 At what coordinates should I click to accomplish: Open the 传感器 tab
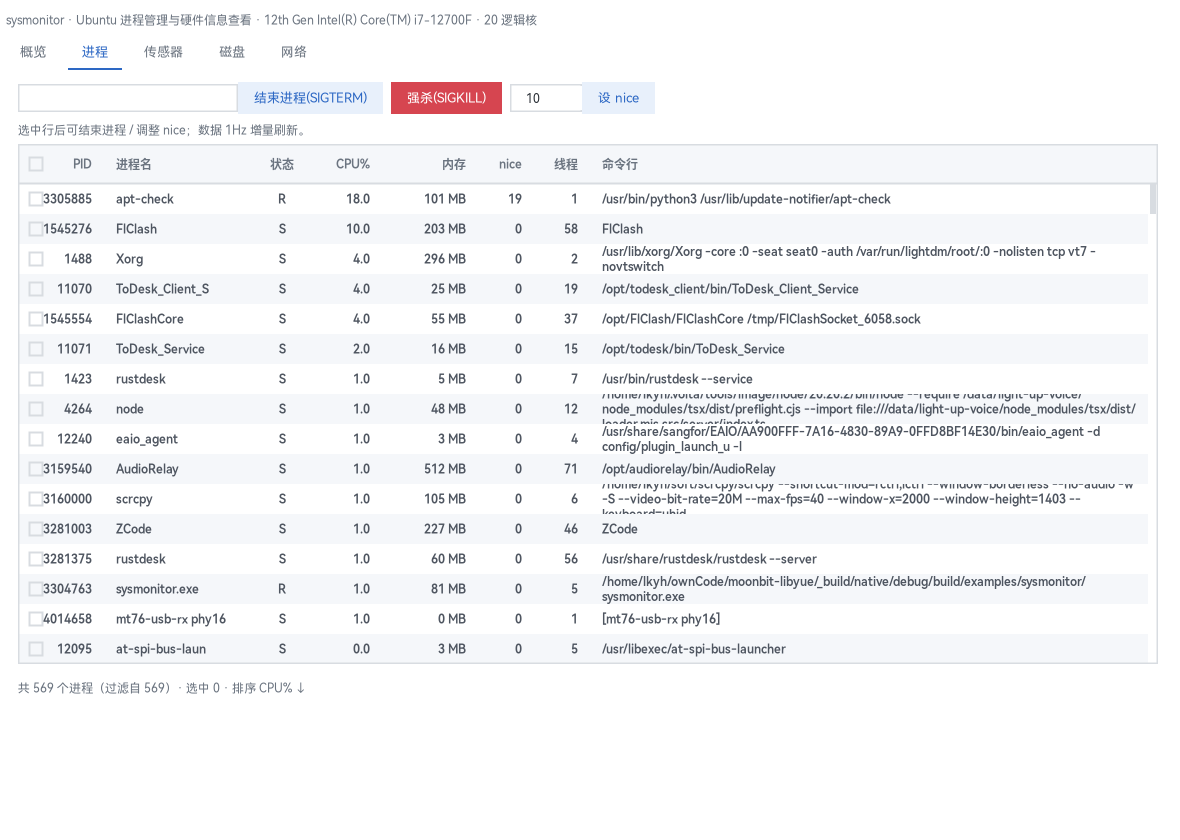[x=163, y=52]
